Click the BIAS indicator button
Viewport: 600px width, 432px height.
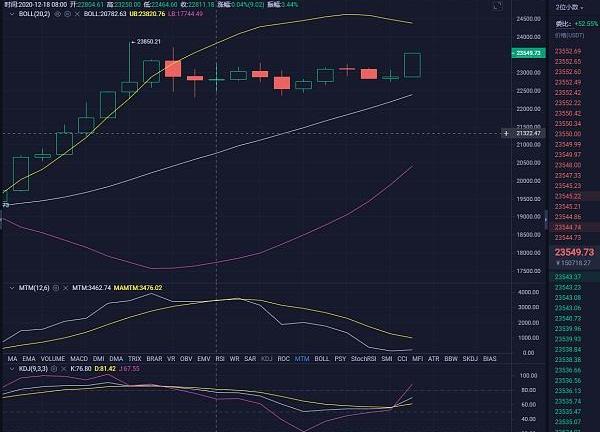(x=490, y=357)
